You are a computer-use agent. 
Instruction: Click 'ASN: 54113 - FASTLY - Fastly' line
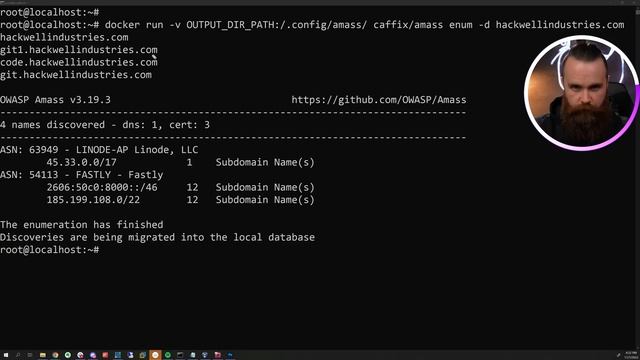[82, 175]
